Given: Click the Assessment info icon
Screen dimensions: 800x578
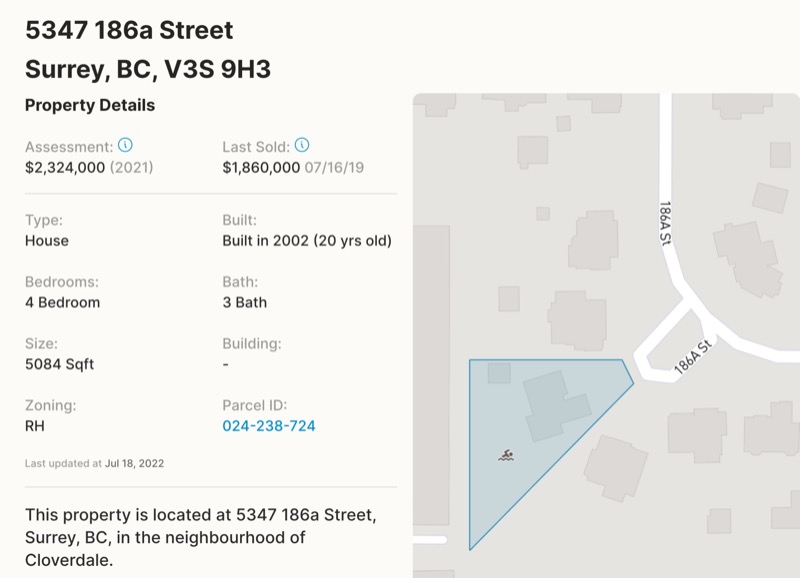Looking at the screenshot, I should coord(126,145).
